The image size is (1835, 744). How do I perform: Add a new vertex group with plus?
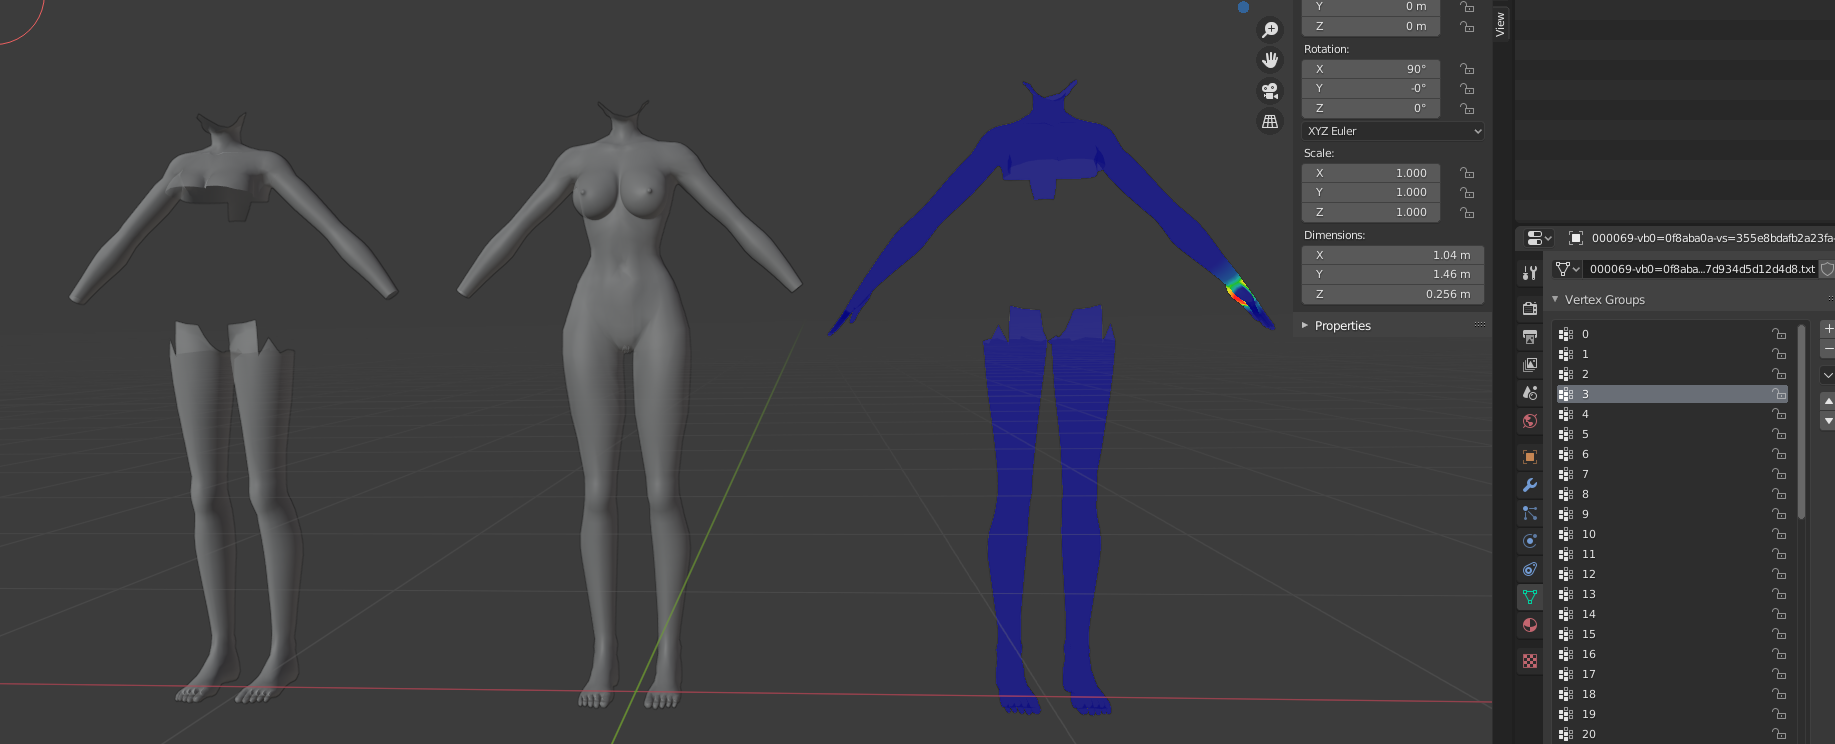click(x=1828, y=328)
